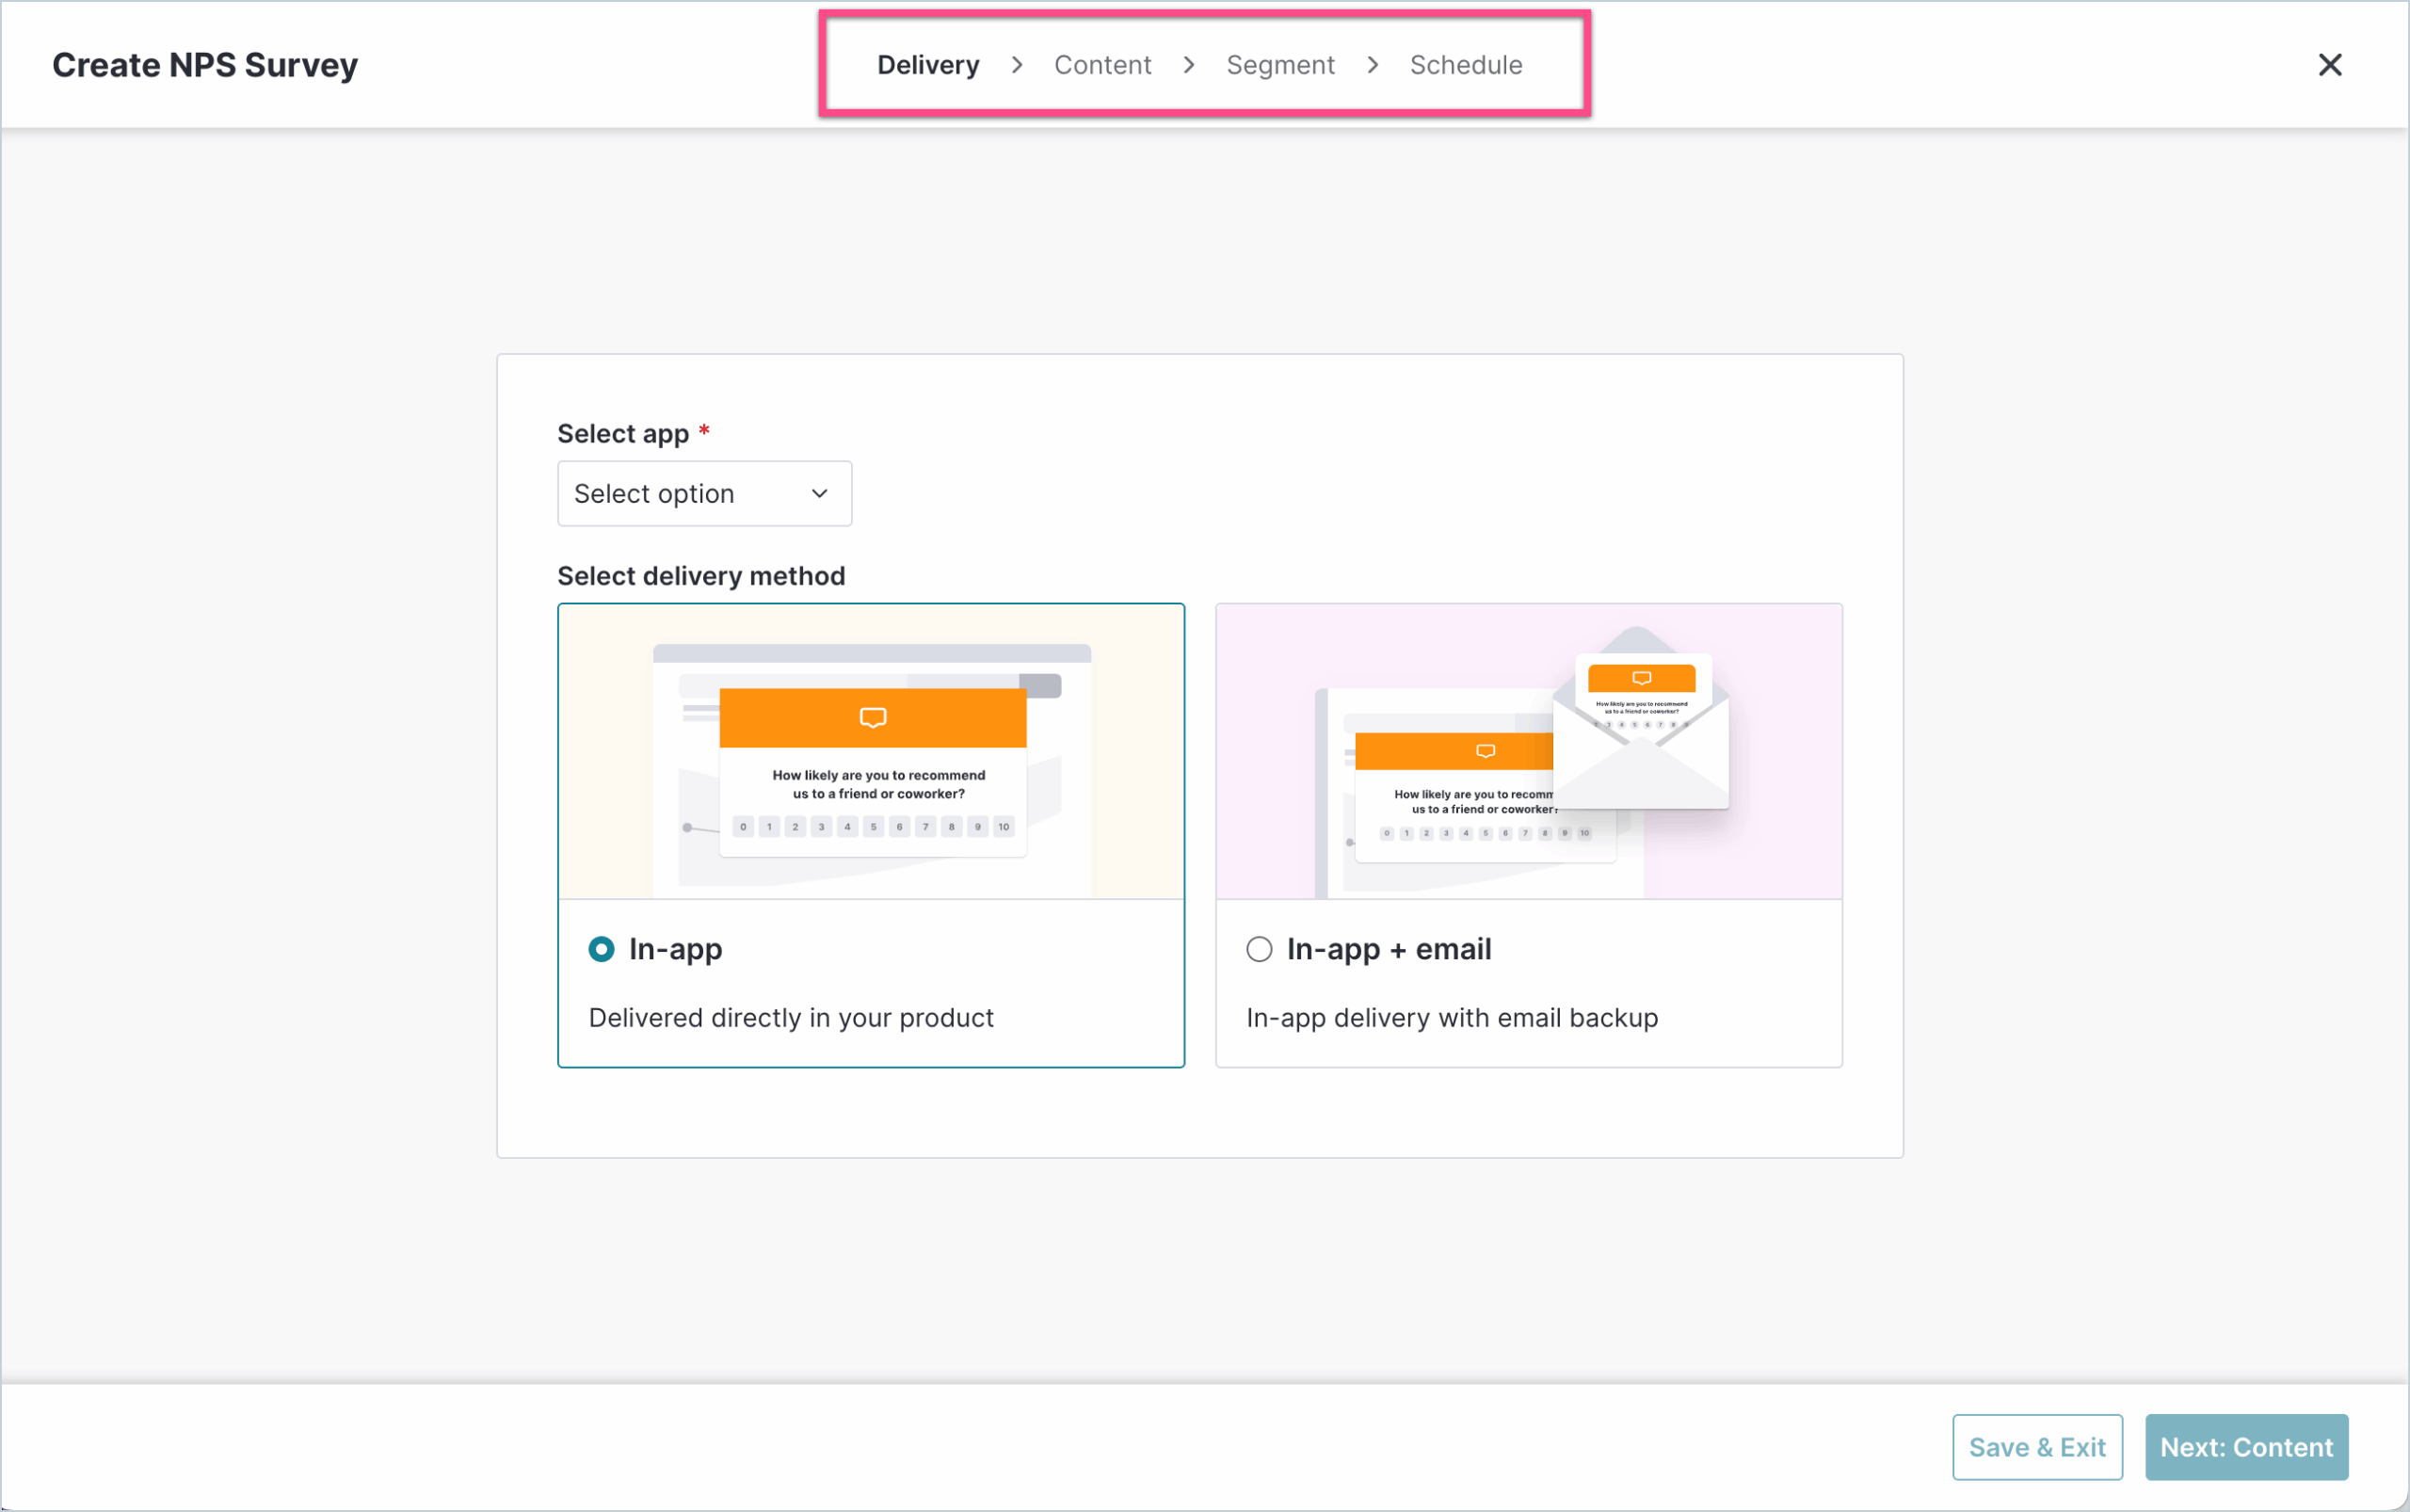The image size is (2410, 1512).
Task: Go to the Content step
Action: 1102,65
